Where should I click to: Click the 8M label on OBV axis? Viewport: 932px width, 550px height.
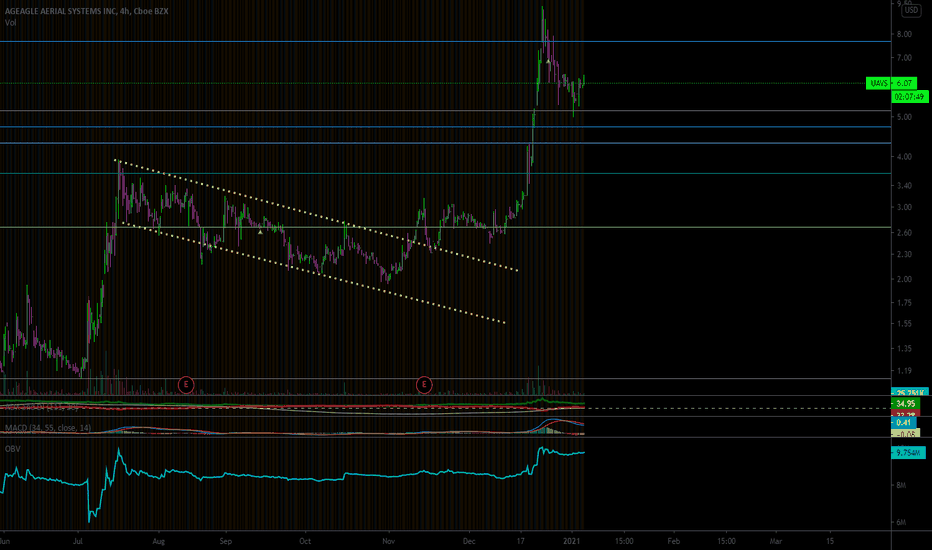[901, 485]
